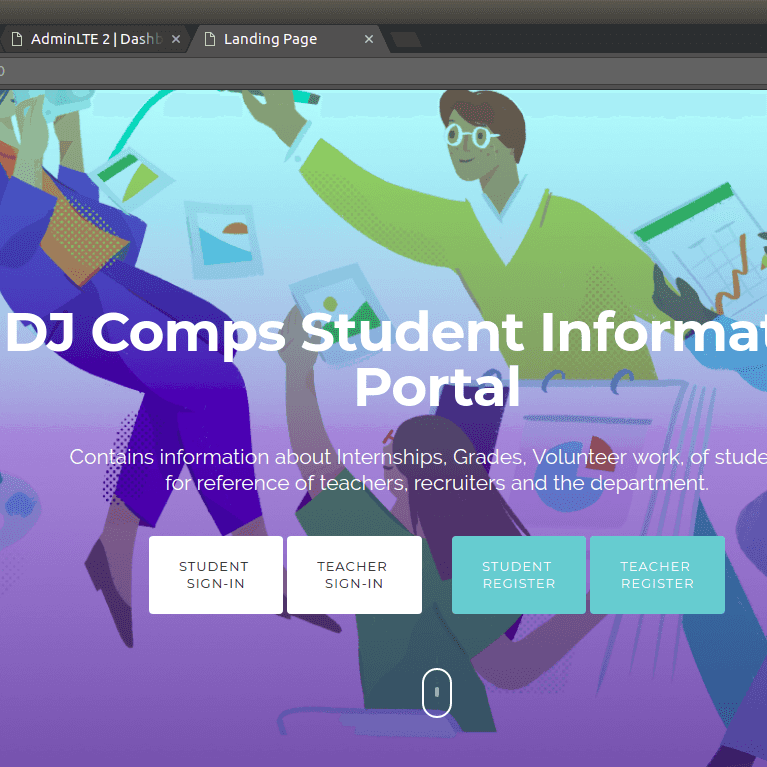This screenshot has width=767, height=767.
Task: Select the Landing Page tab
Action: 289,39
